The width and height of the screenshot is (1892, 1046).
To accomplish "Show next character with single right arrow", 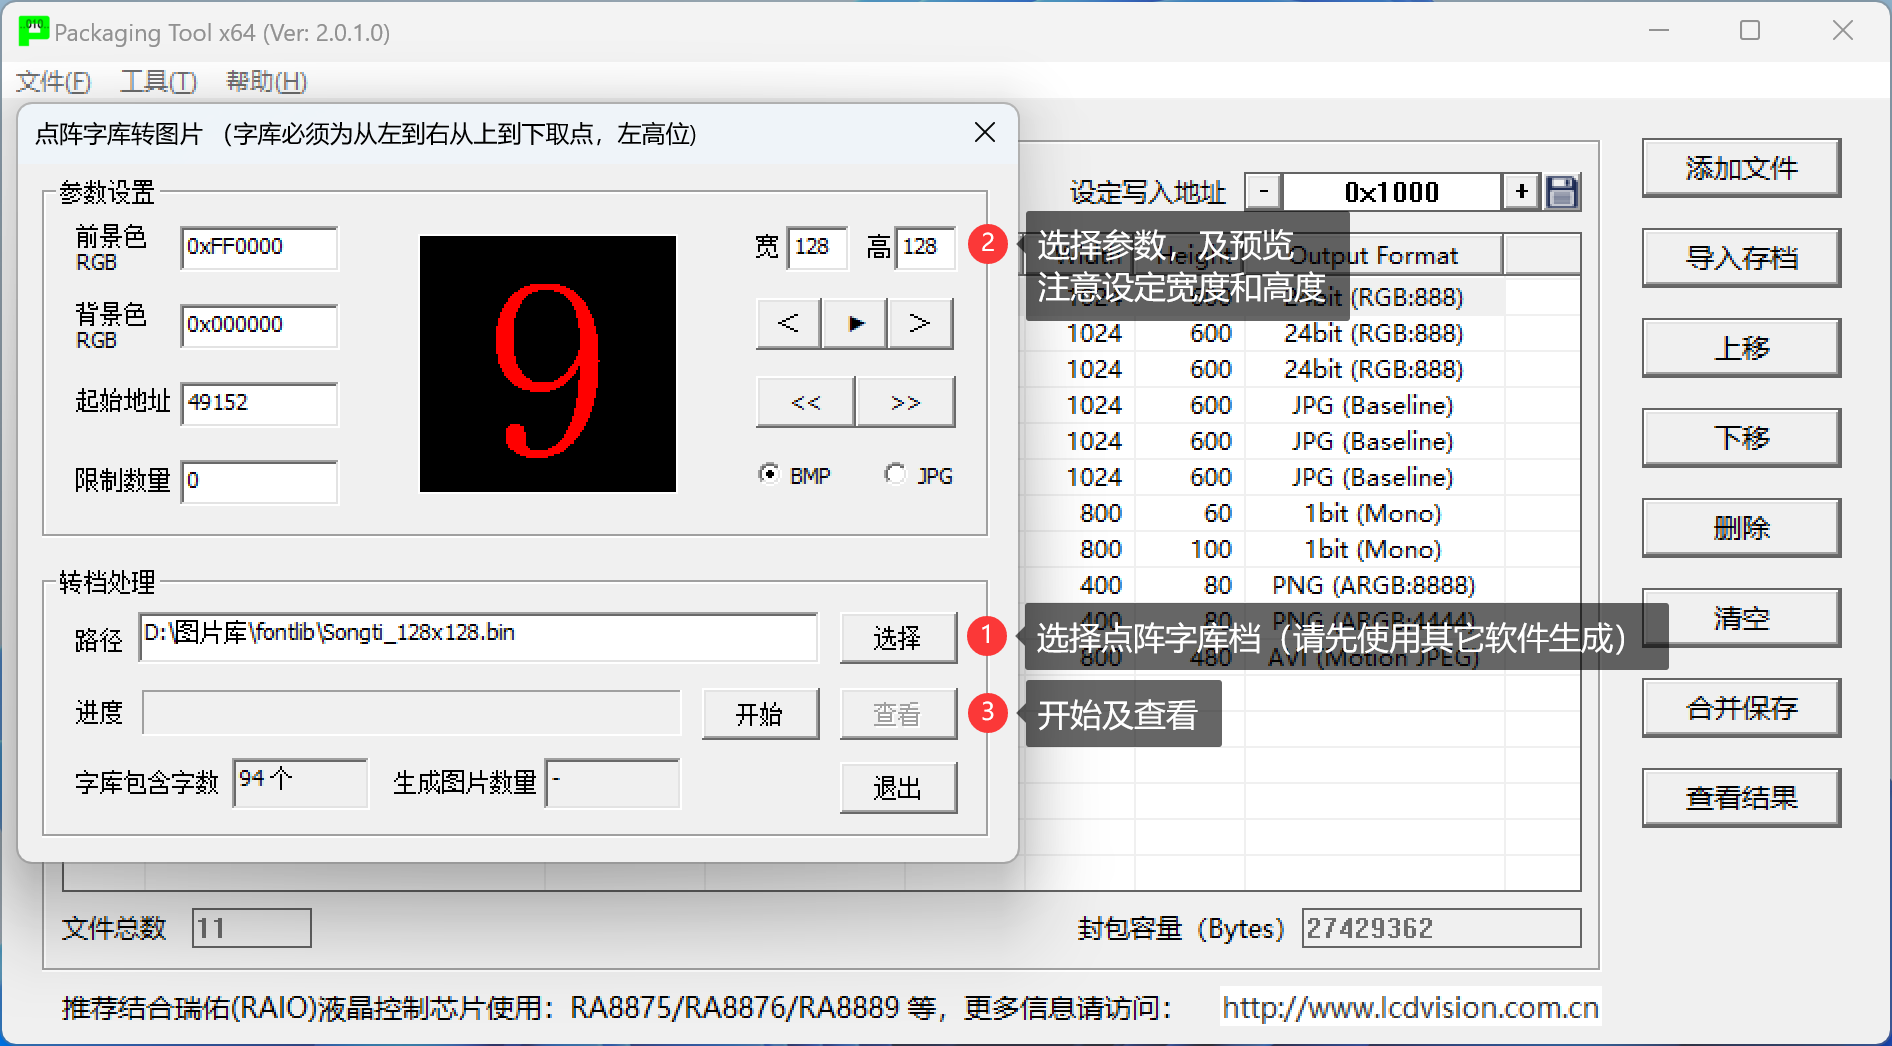I will [920, 323].
